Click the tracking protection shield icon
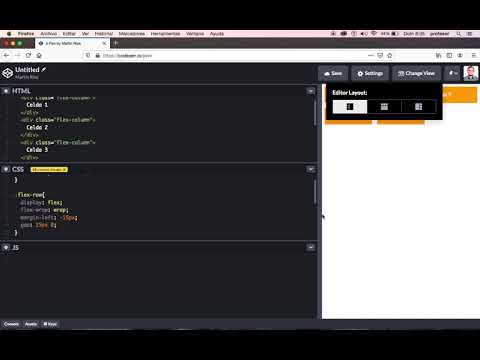Image resolution: width=480 pixels, height=360 pixels. coord(88,55)
